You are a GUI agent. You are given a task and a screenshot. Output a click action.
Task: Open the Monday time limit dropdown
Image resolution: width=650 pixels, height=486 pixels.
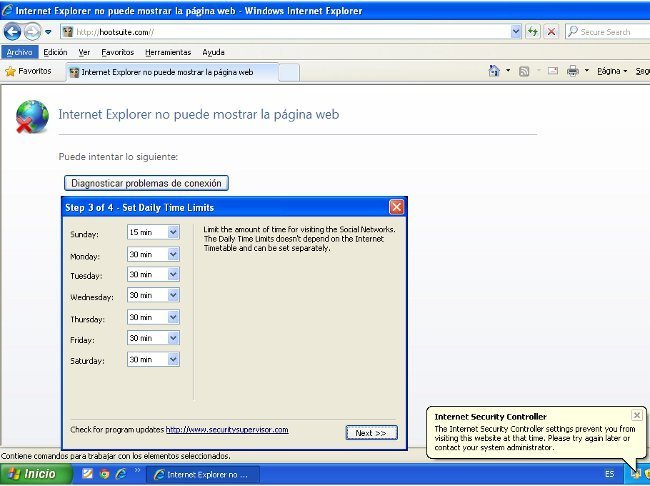coord(173,254)
